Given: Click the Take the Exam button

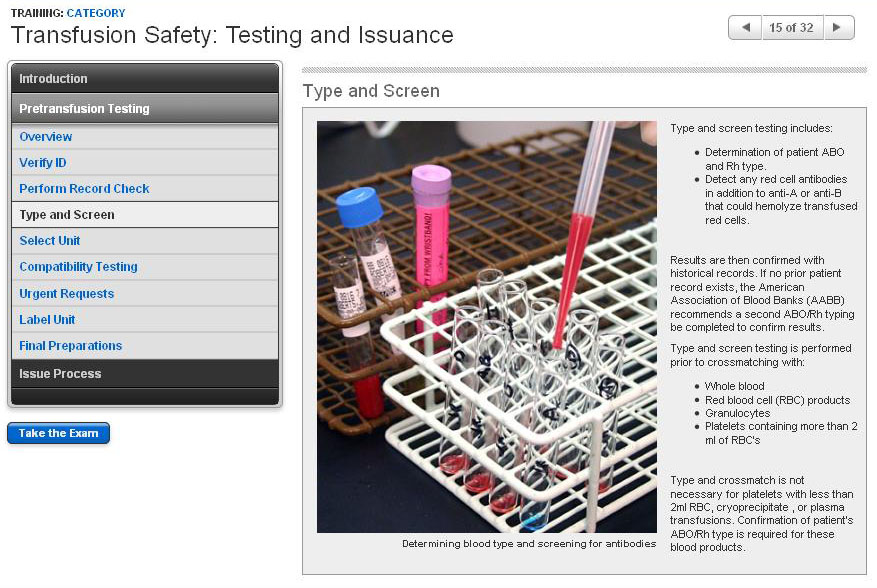Looking at the screenshot, I should 58,434.
